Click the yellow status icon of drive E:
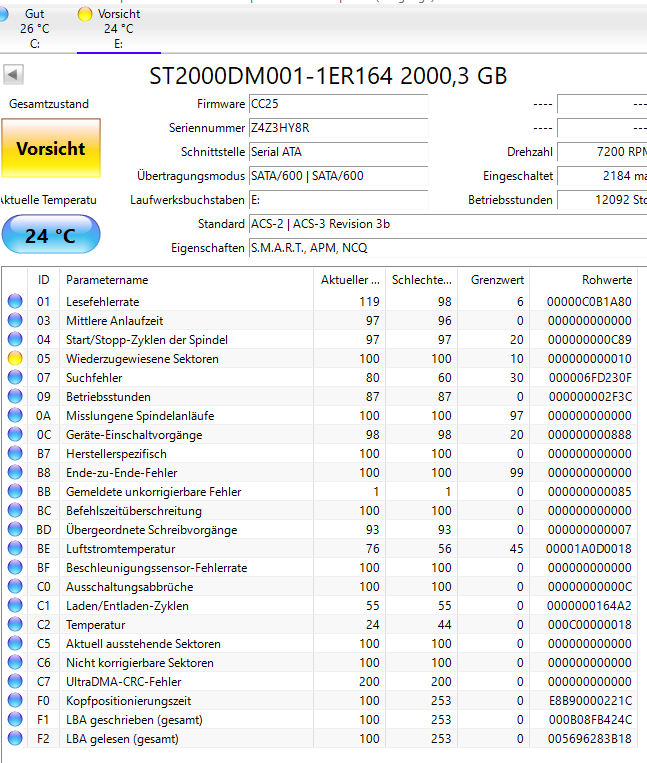647x763 pixels. [x=85, y=14]
